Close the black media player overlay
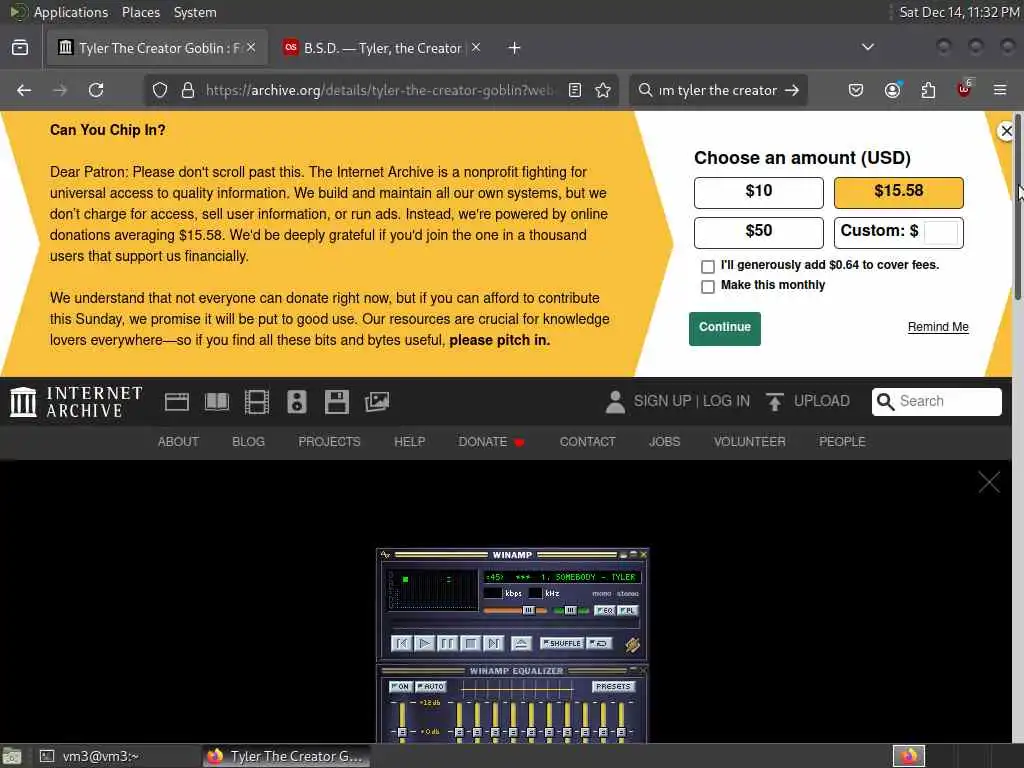Image resolution: width=1024 pixels, height=768 pixels. click(x=989, y=482)
